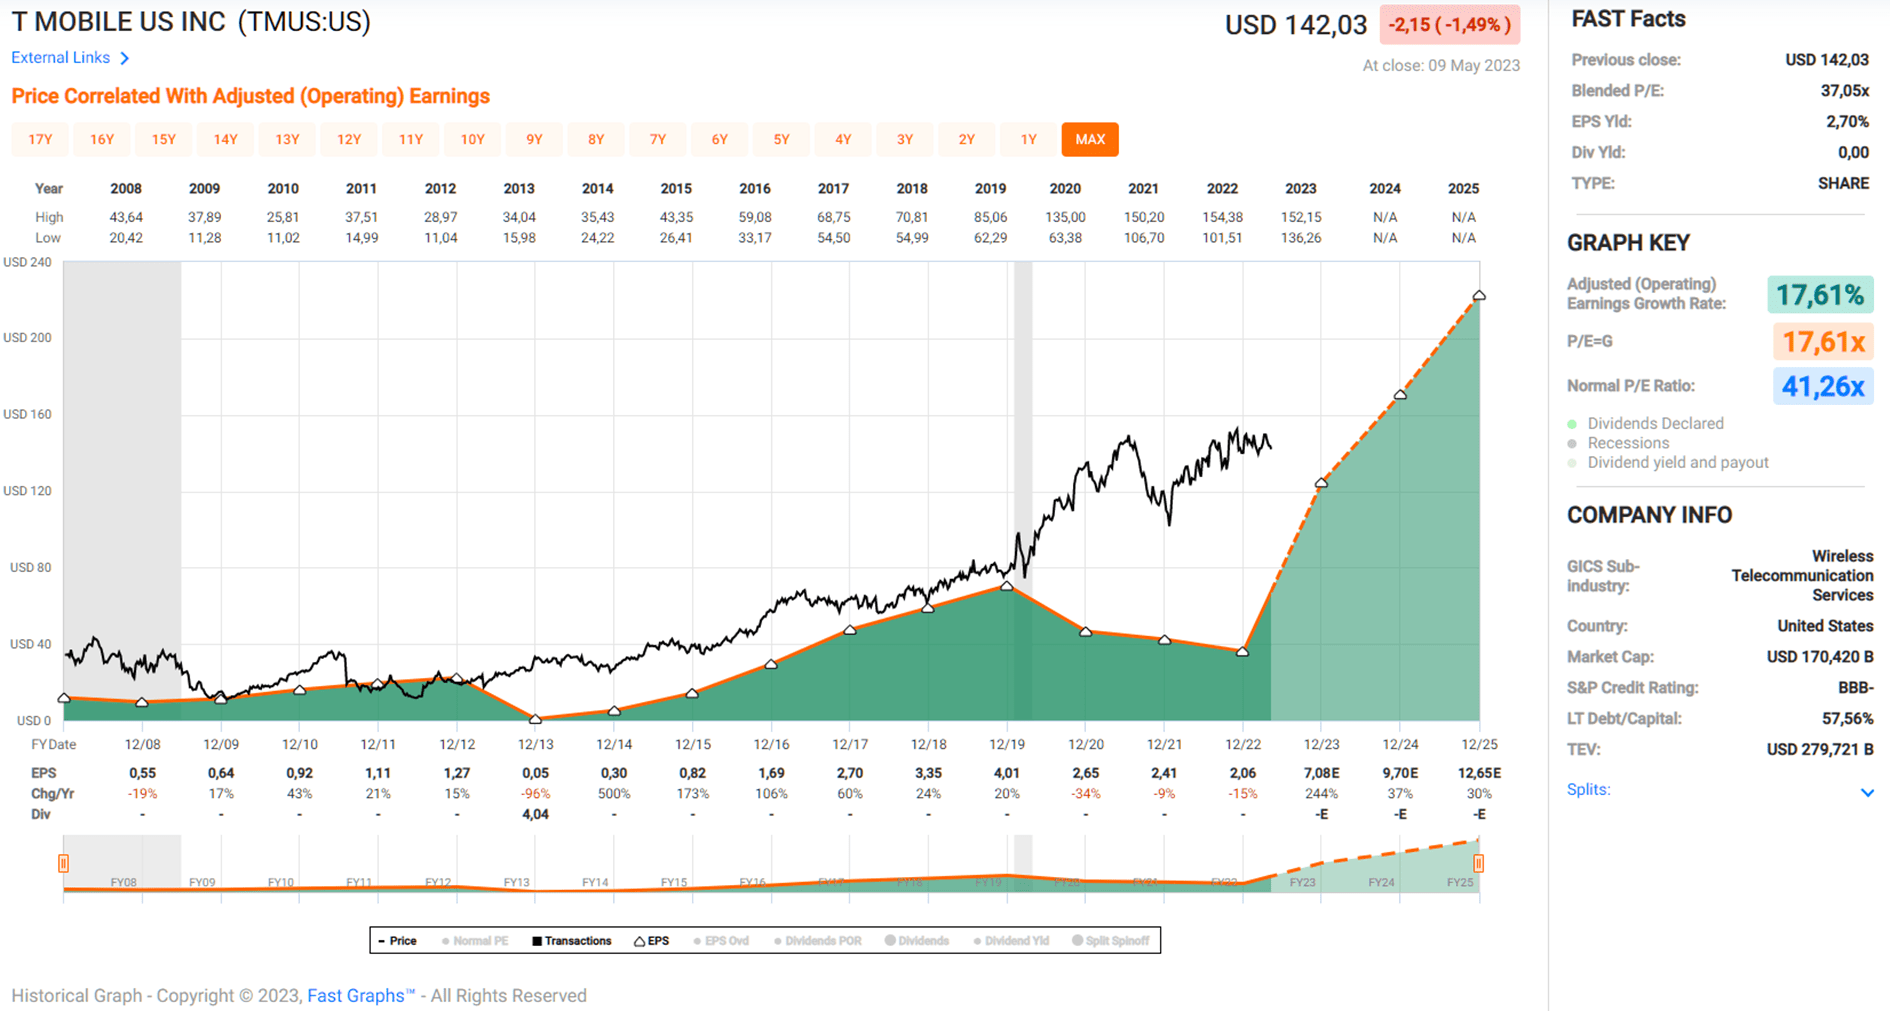This screenshot has height=1011, width=1890.
Task: Click the TEV value USD 279,721 B
Action: coord(1819,749)
